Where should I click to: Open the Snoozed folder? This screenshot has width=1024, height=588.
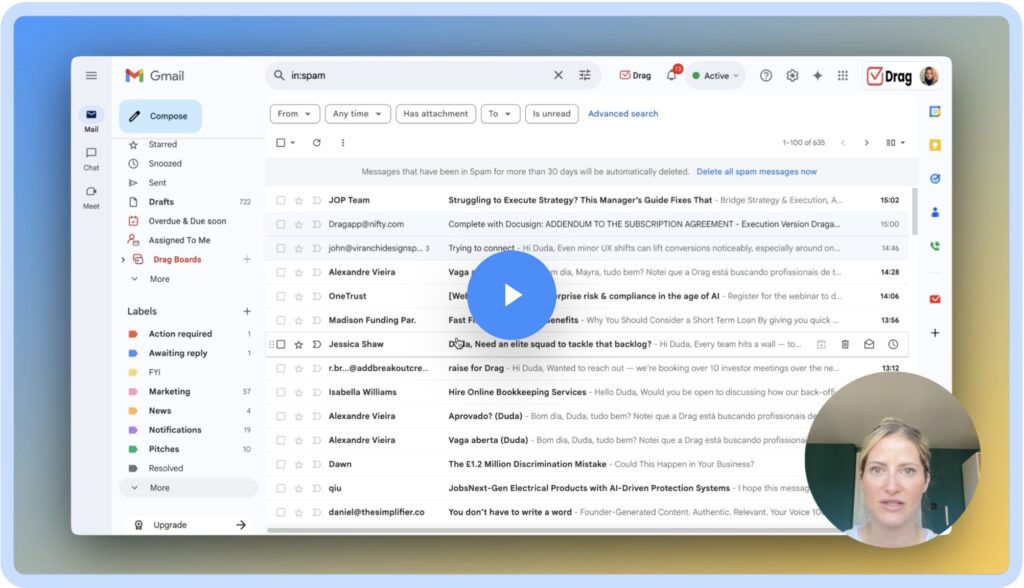coord(165,163)
